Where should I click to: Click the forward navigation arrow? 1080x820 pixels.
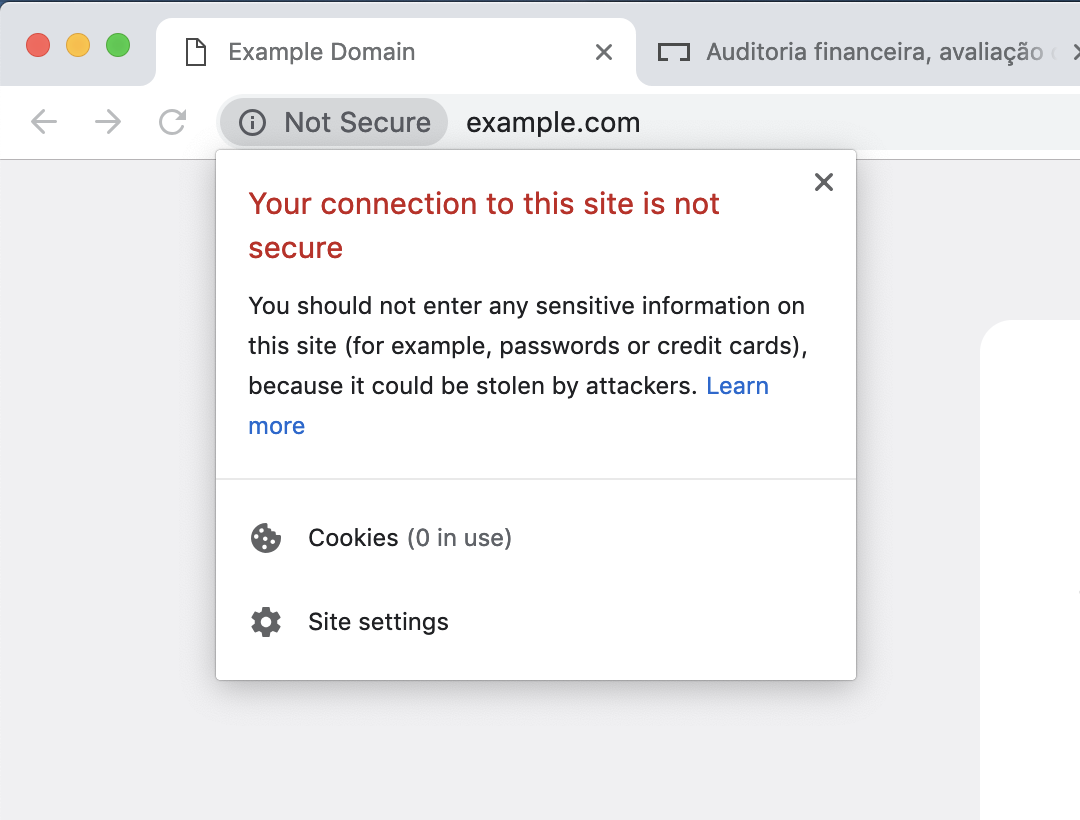[107, 122]
